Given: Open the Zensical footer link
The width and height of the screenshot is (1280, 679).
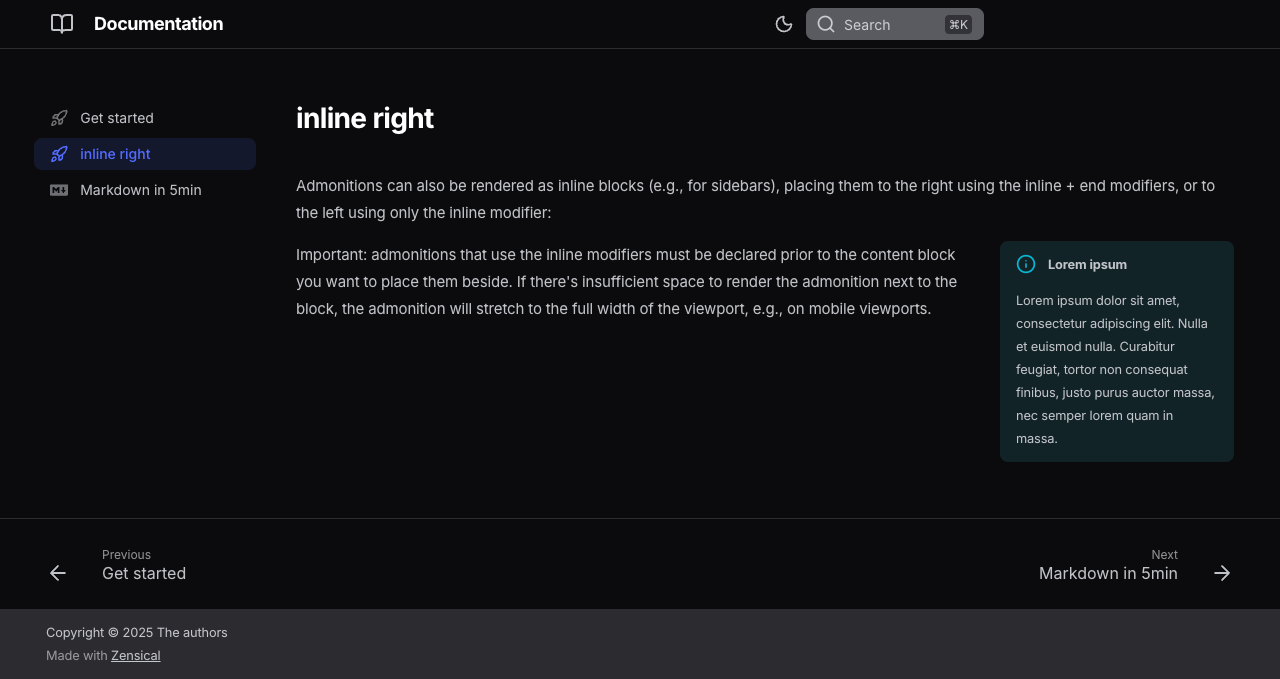Looking at the screenshot, I should tap(135, 656).
